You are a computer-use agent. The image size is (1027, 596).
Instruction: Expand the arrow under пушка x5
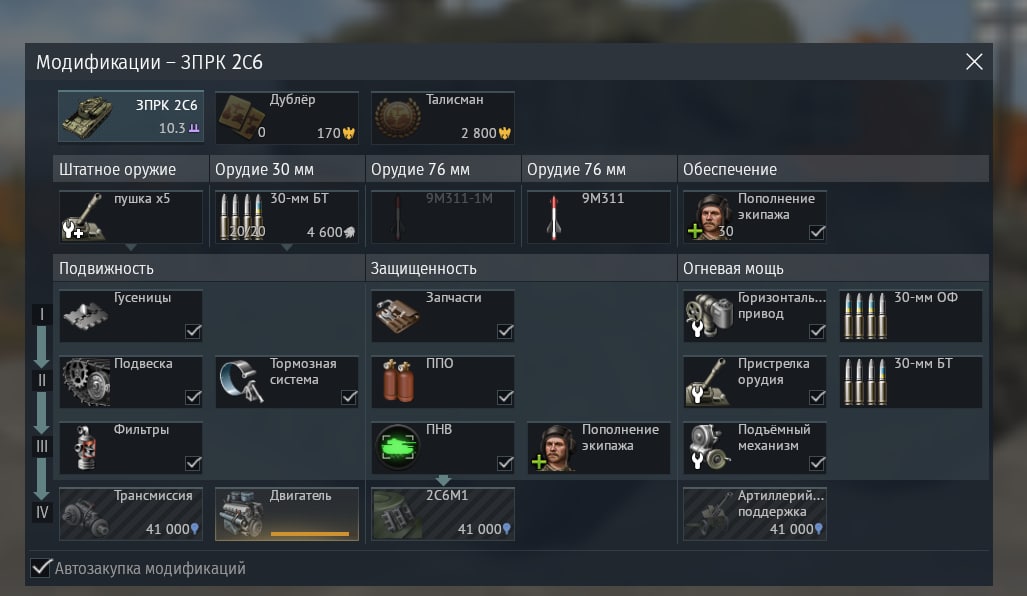point(131,248)
